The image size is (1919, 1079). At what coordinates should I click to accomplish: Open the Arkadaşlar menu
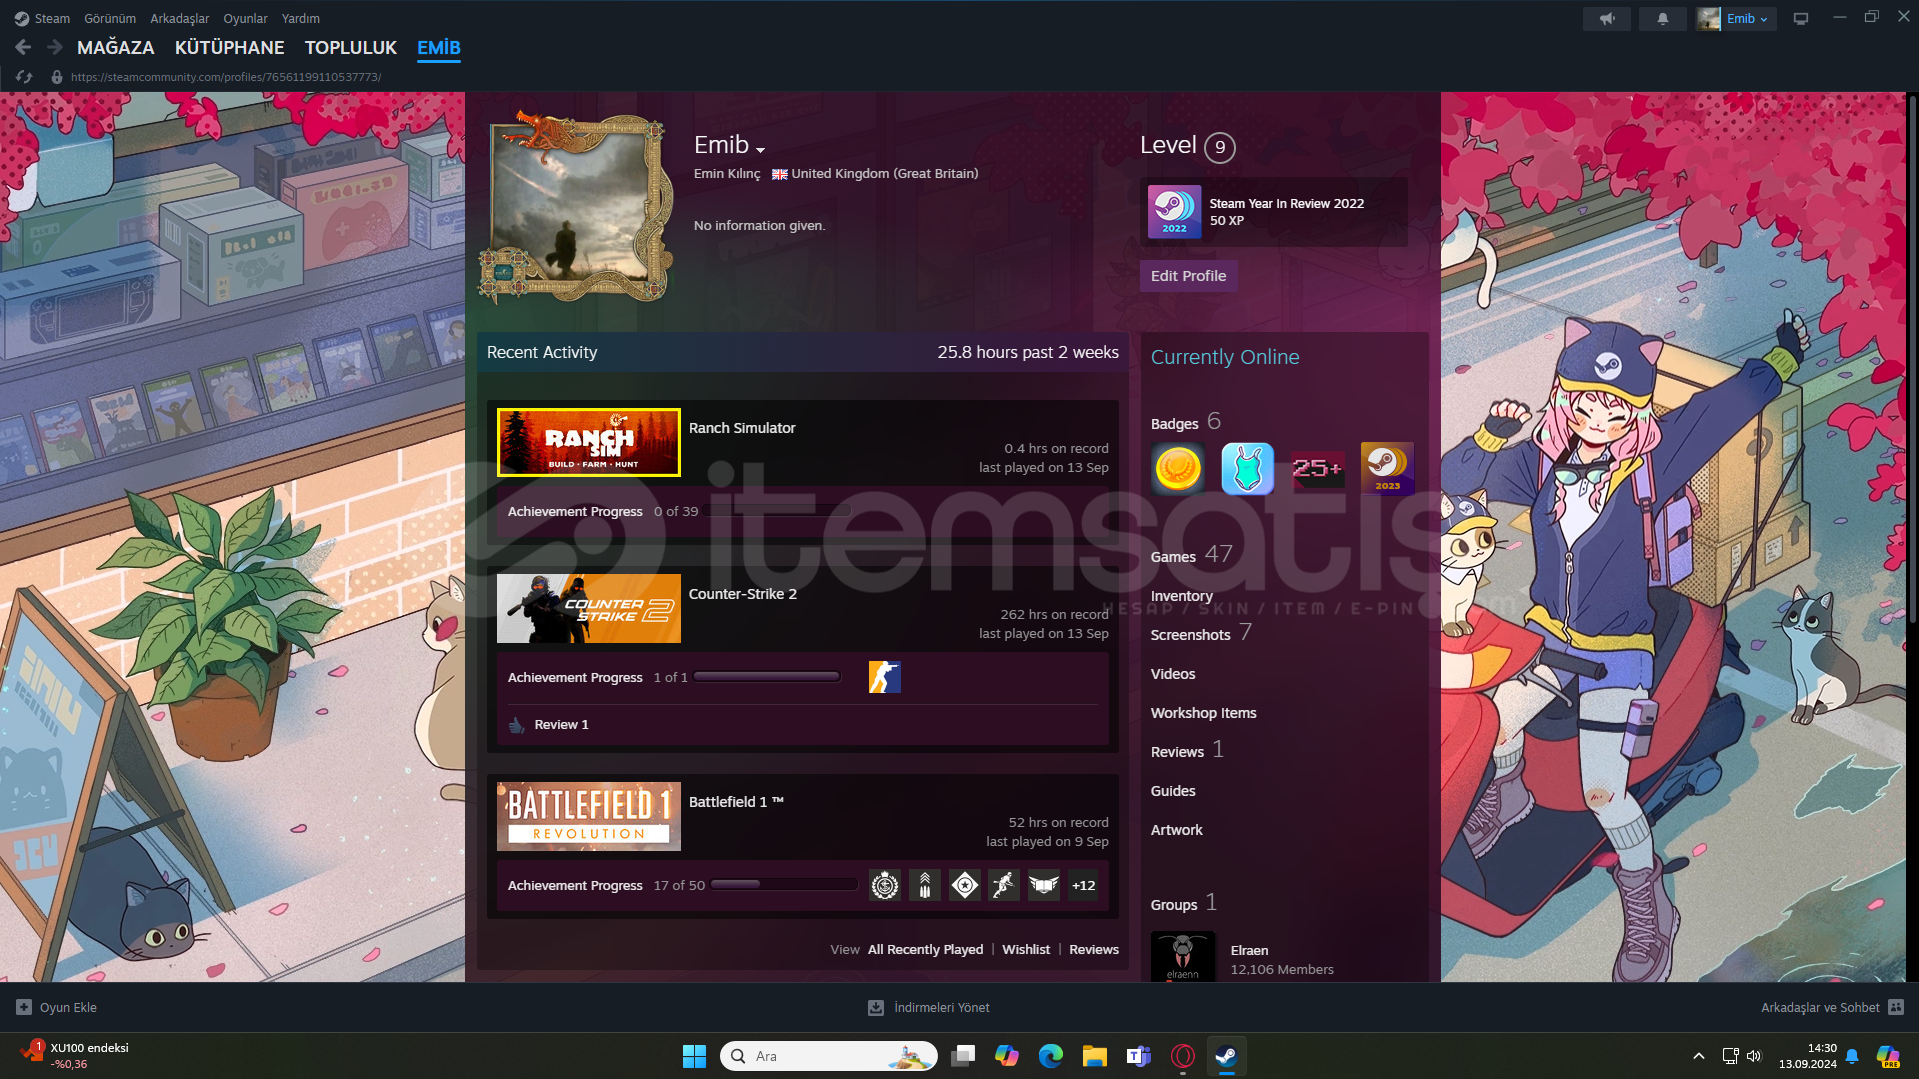point(179,19)
